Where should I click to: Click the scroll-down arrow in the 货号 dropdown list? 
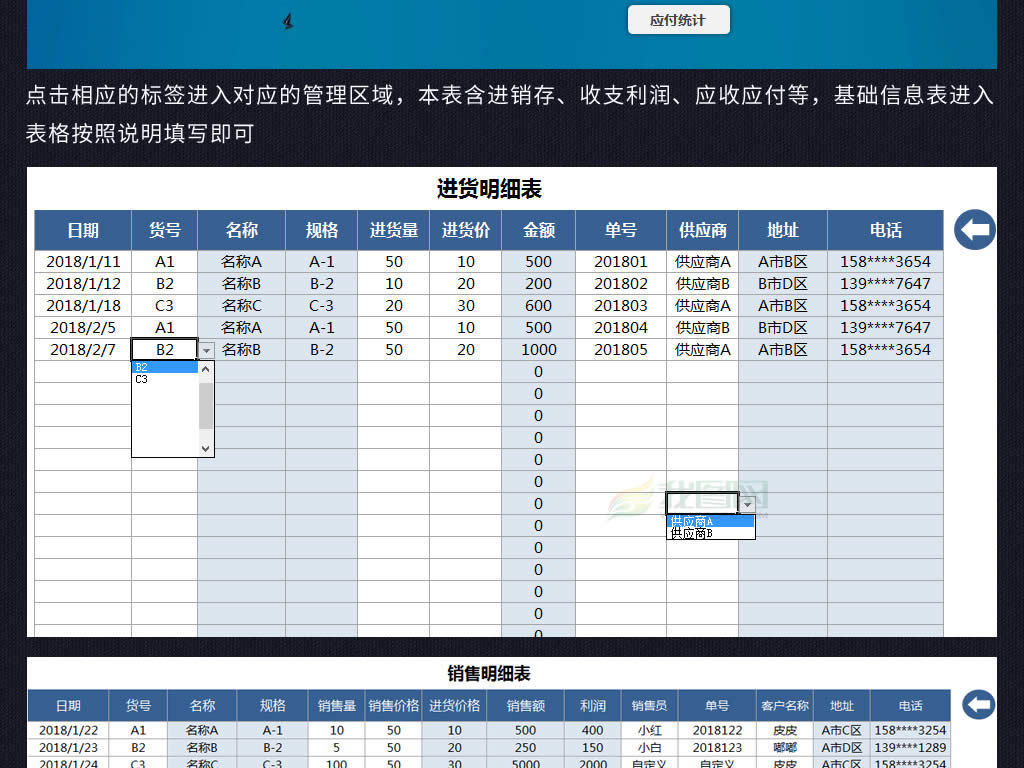tap(206, 450)
